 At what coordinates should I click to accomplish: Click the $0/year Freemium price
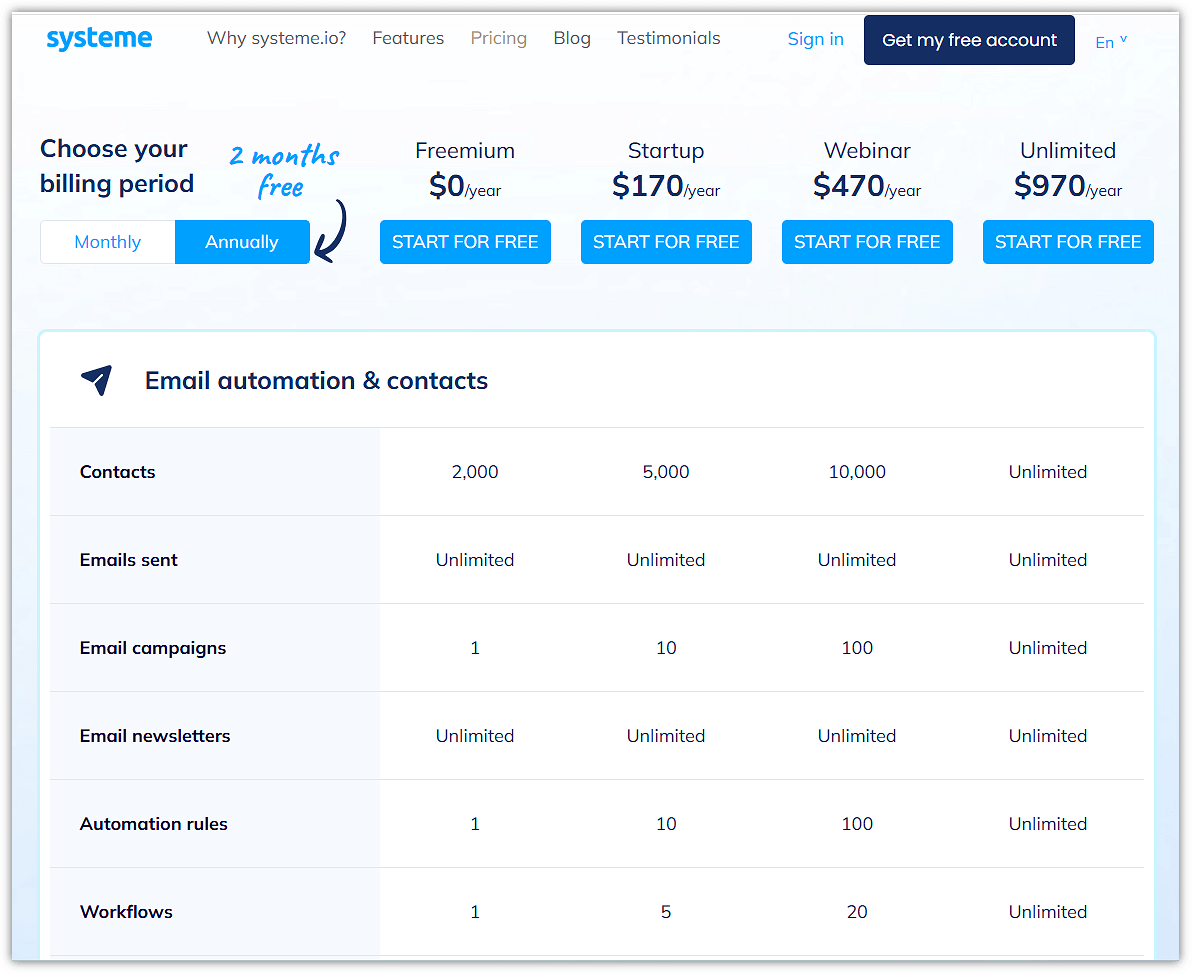pos(465,186)
